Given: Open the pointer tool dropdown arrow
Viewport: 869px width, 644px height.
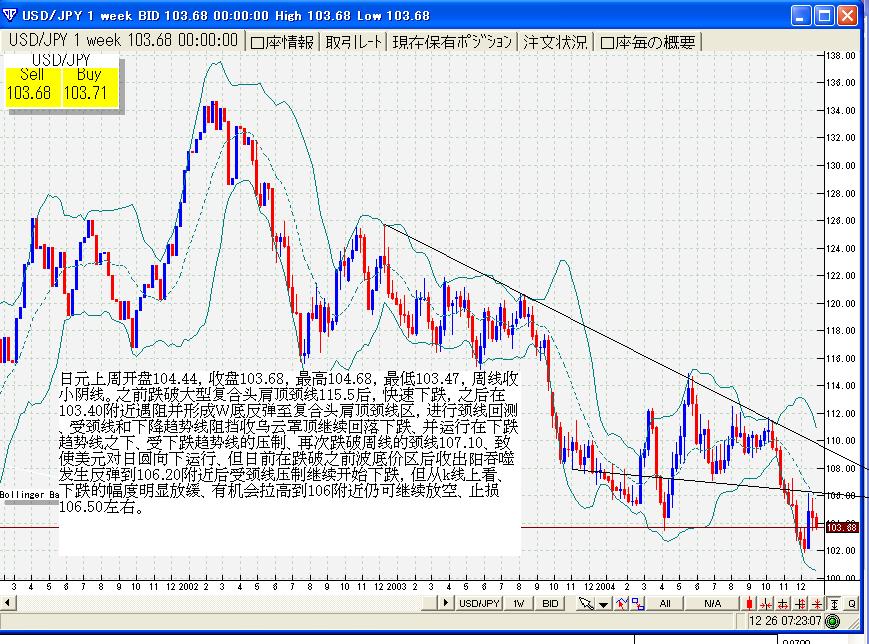Looking at the screenshot, I should (x=604, y=604).
